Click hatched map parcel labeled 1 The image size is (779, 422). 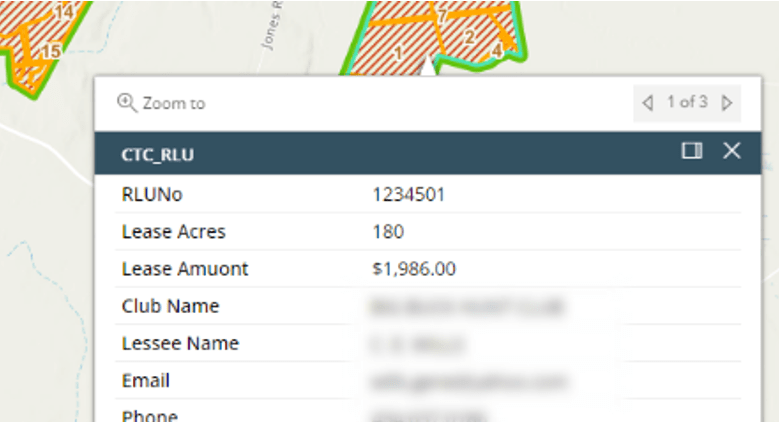[x=398, y=52]
